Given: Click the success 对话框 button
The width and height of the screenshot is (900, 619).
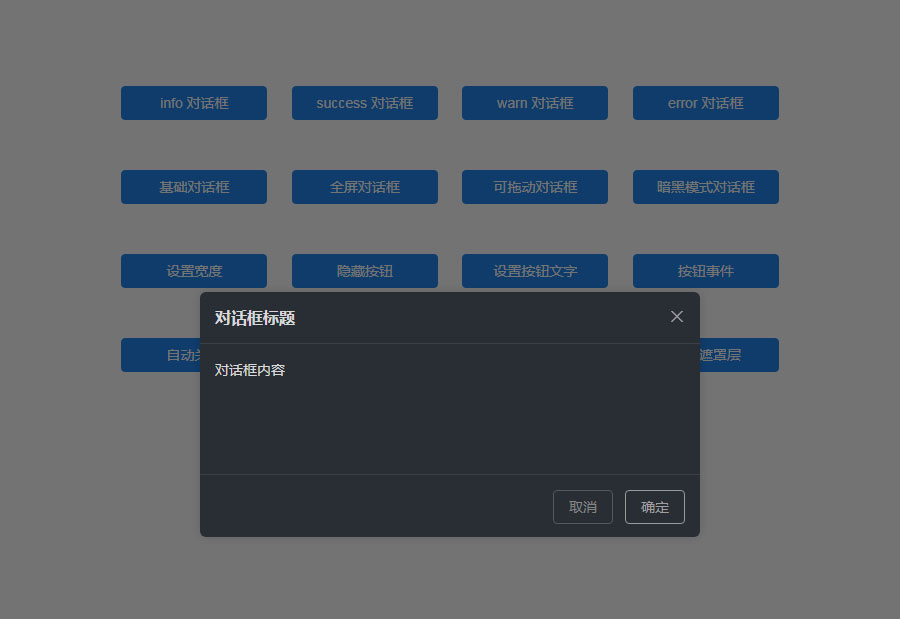Looking at the screenshot, I should 365,103.
